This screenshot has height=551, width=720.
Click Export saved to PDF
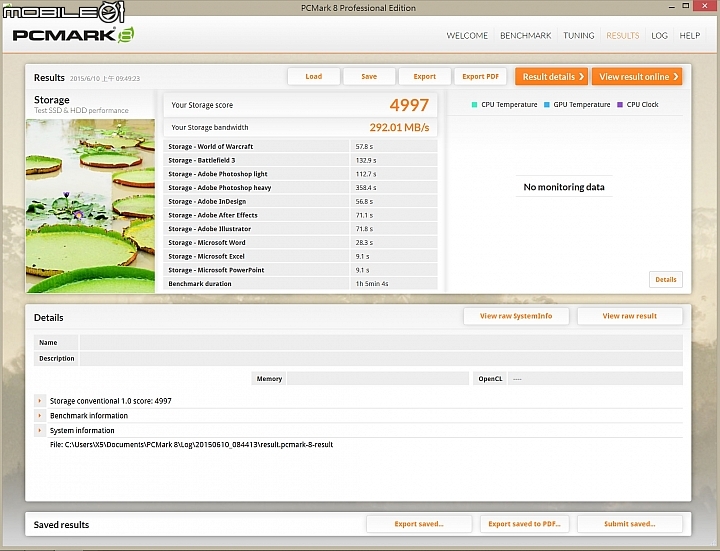coord(524,524)
